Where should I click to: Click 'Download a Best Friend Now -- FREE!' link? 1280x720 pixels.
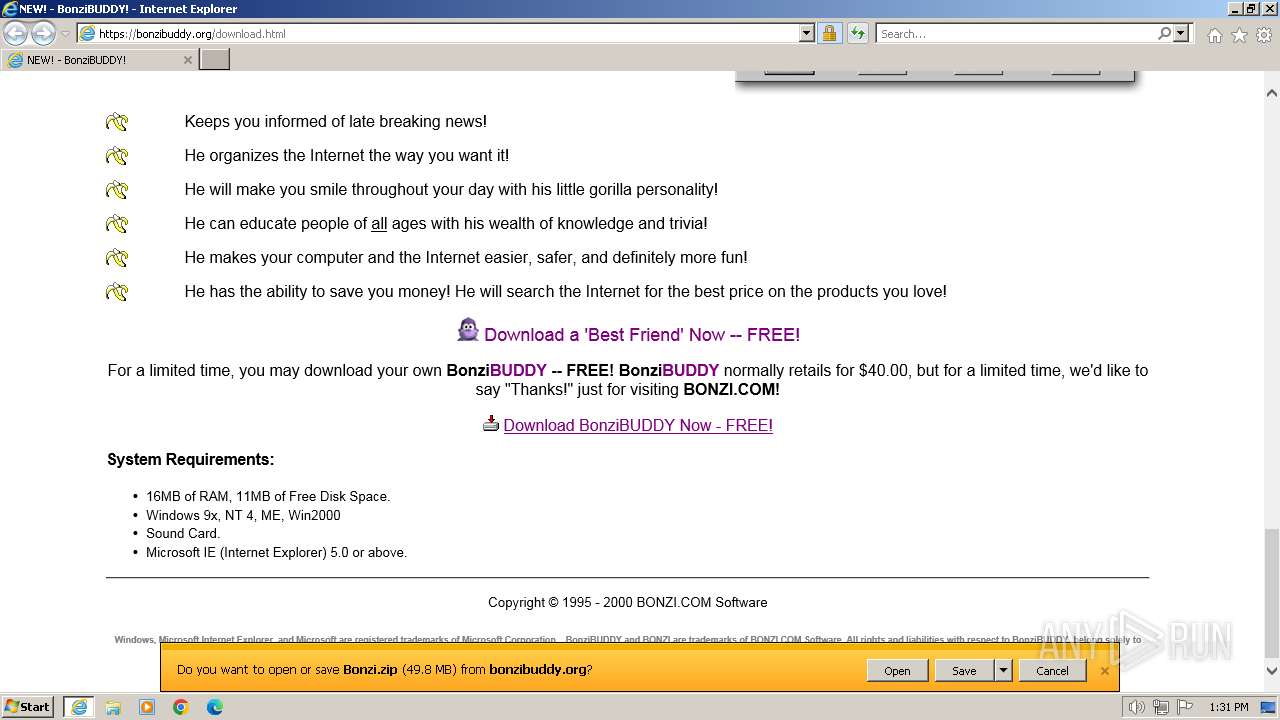(x=642, y=335)
